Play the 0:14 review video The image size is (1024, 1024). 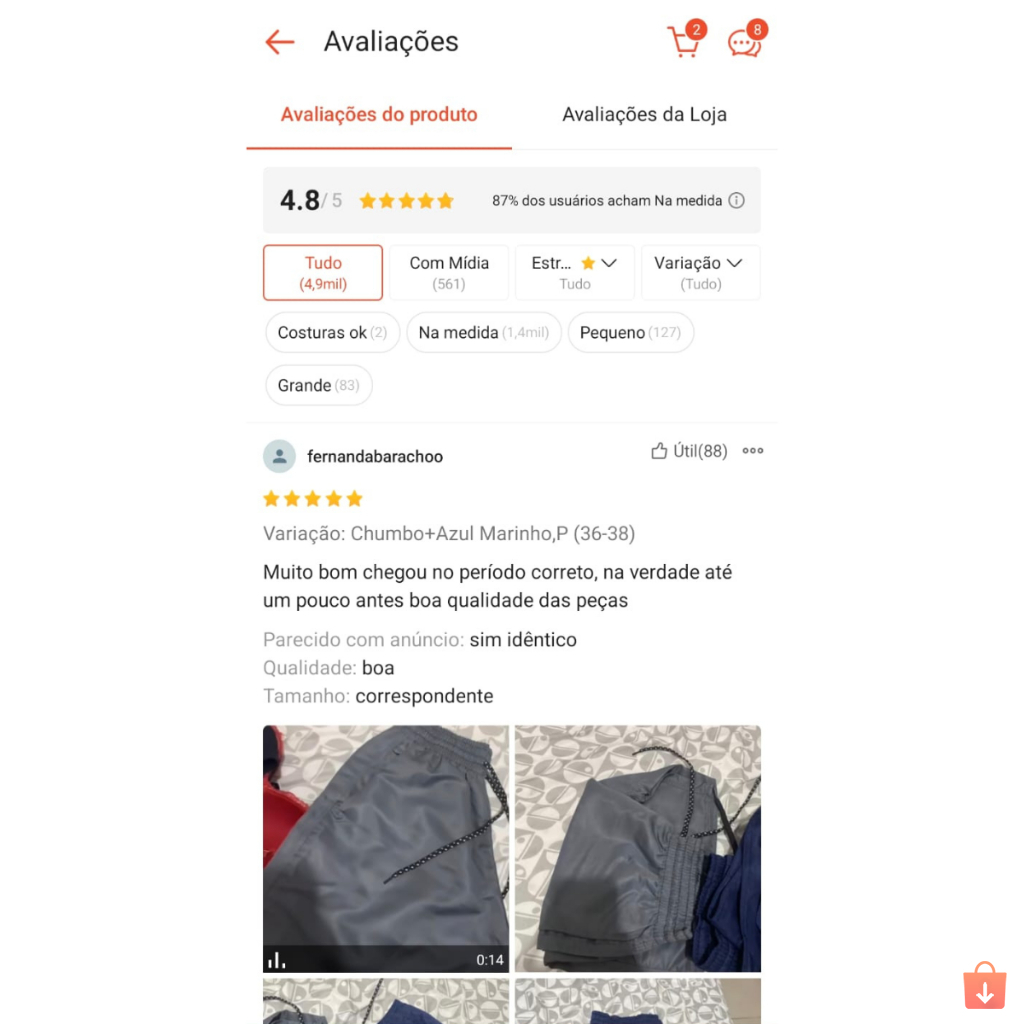pyautogui.click(x=386, y=848)
